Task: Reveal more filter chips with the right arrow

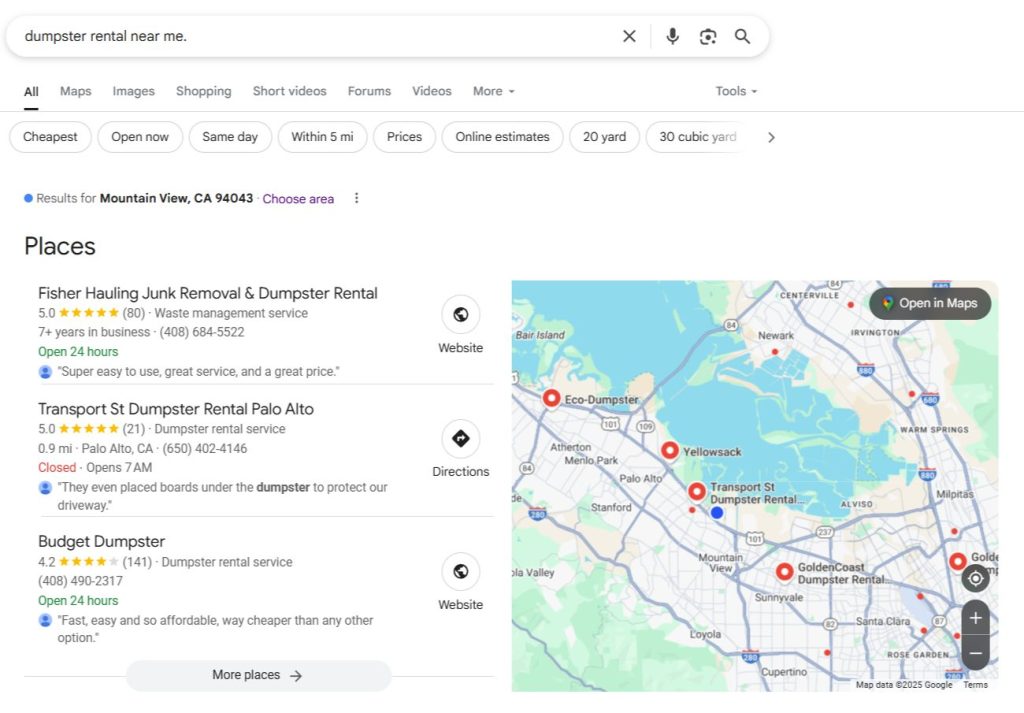Action: pyautogui.click(x=771, y=136)
